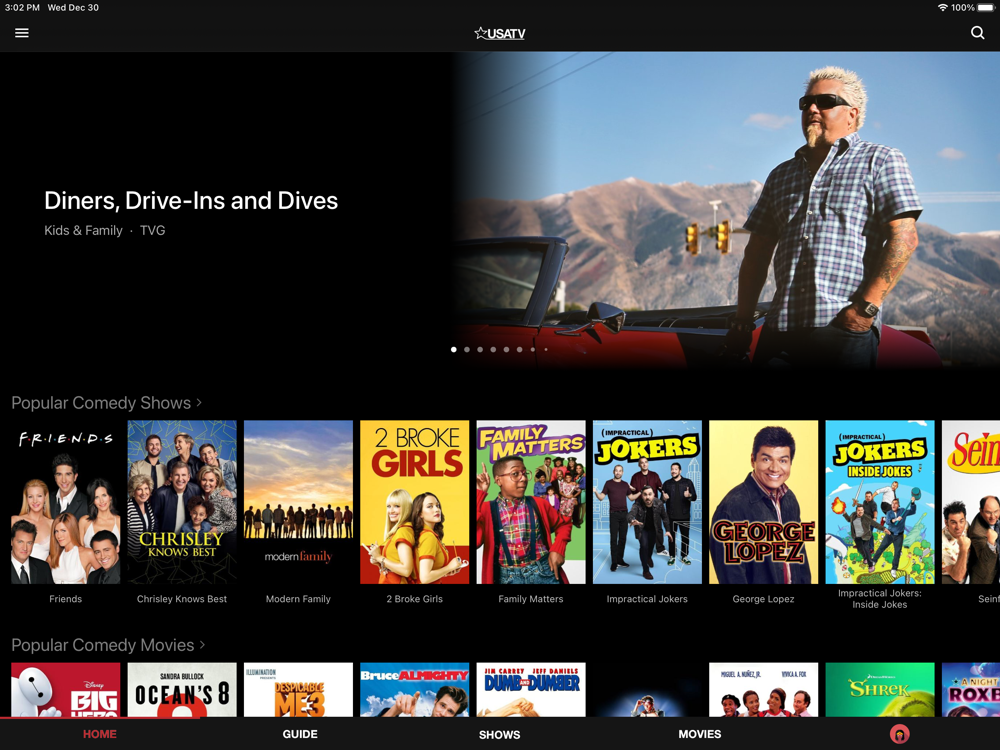Tap the USATV logo
The width and height of the screenshot is (1000, 750).
coord(500,33)
